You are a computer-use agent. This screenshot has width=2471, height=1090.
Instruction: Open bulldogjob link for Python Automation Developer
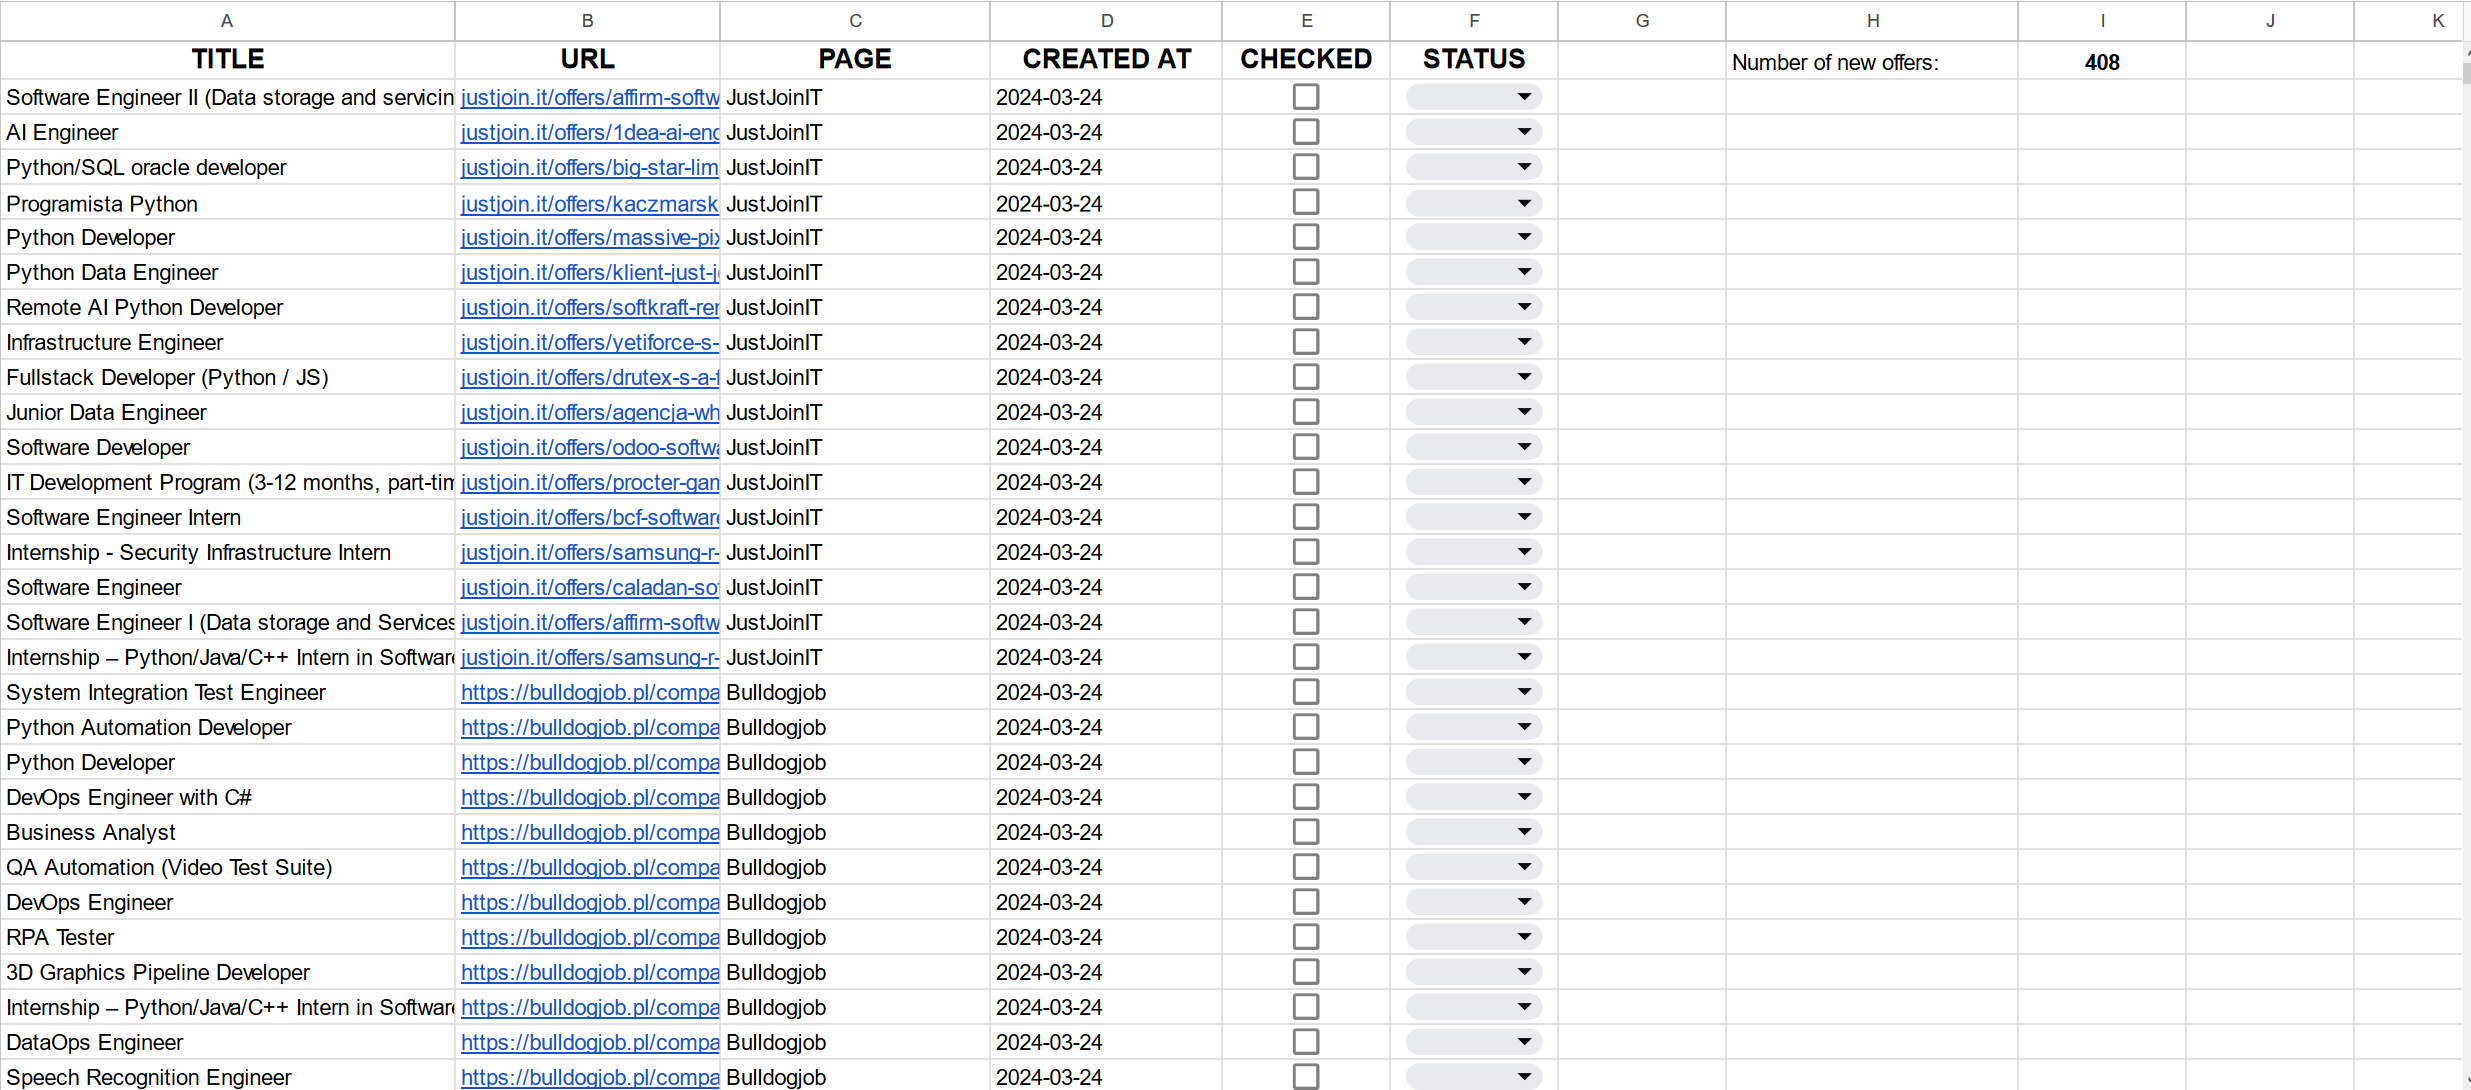click(589, 728)
